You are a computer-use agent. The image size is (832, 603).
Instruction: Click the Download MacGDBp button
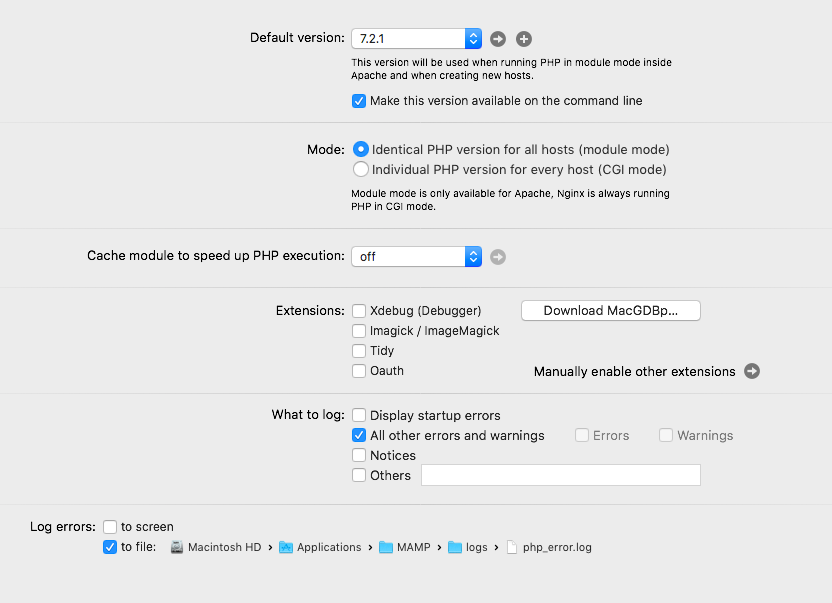[610, 311]
